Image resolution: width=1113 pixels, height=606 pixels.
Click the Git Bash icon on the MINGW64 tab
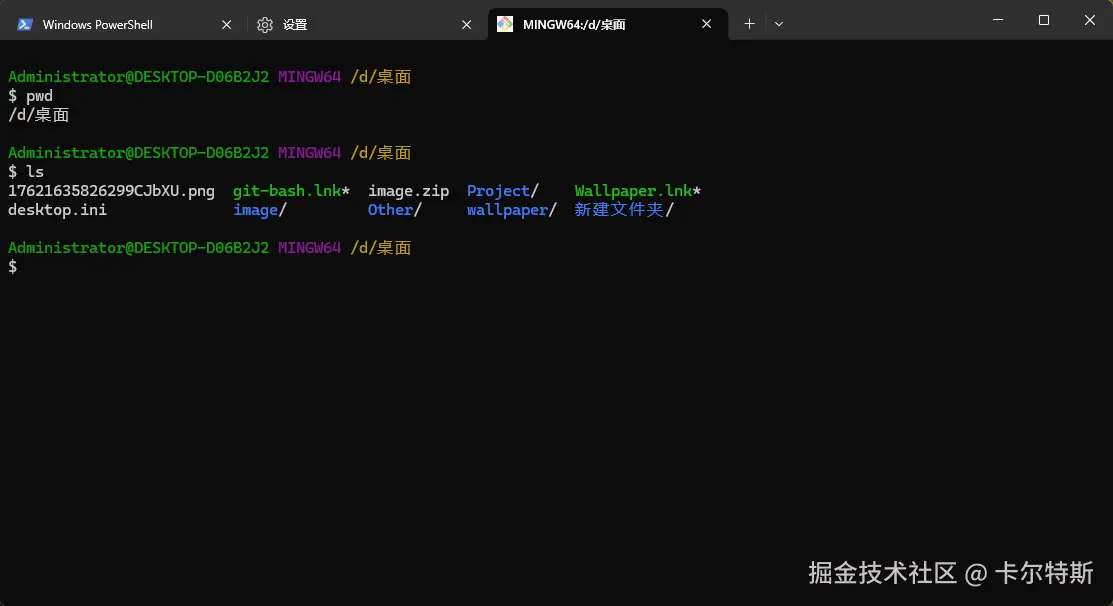[x=505, y=23]
